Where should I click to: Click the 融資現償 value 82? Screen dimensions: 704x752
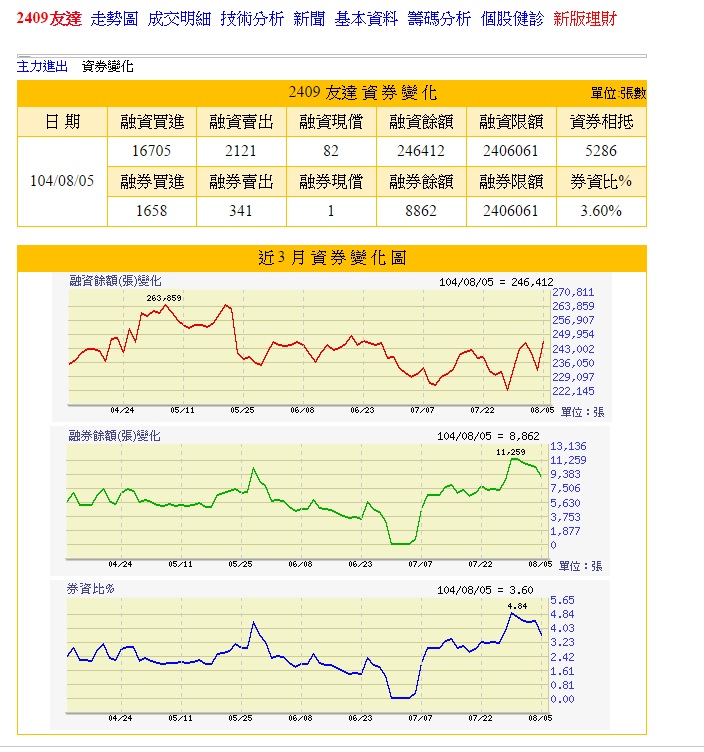coord(331,151)
